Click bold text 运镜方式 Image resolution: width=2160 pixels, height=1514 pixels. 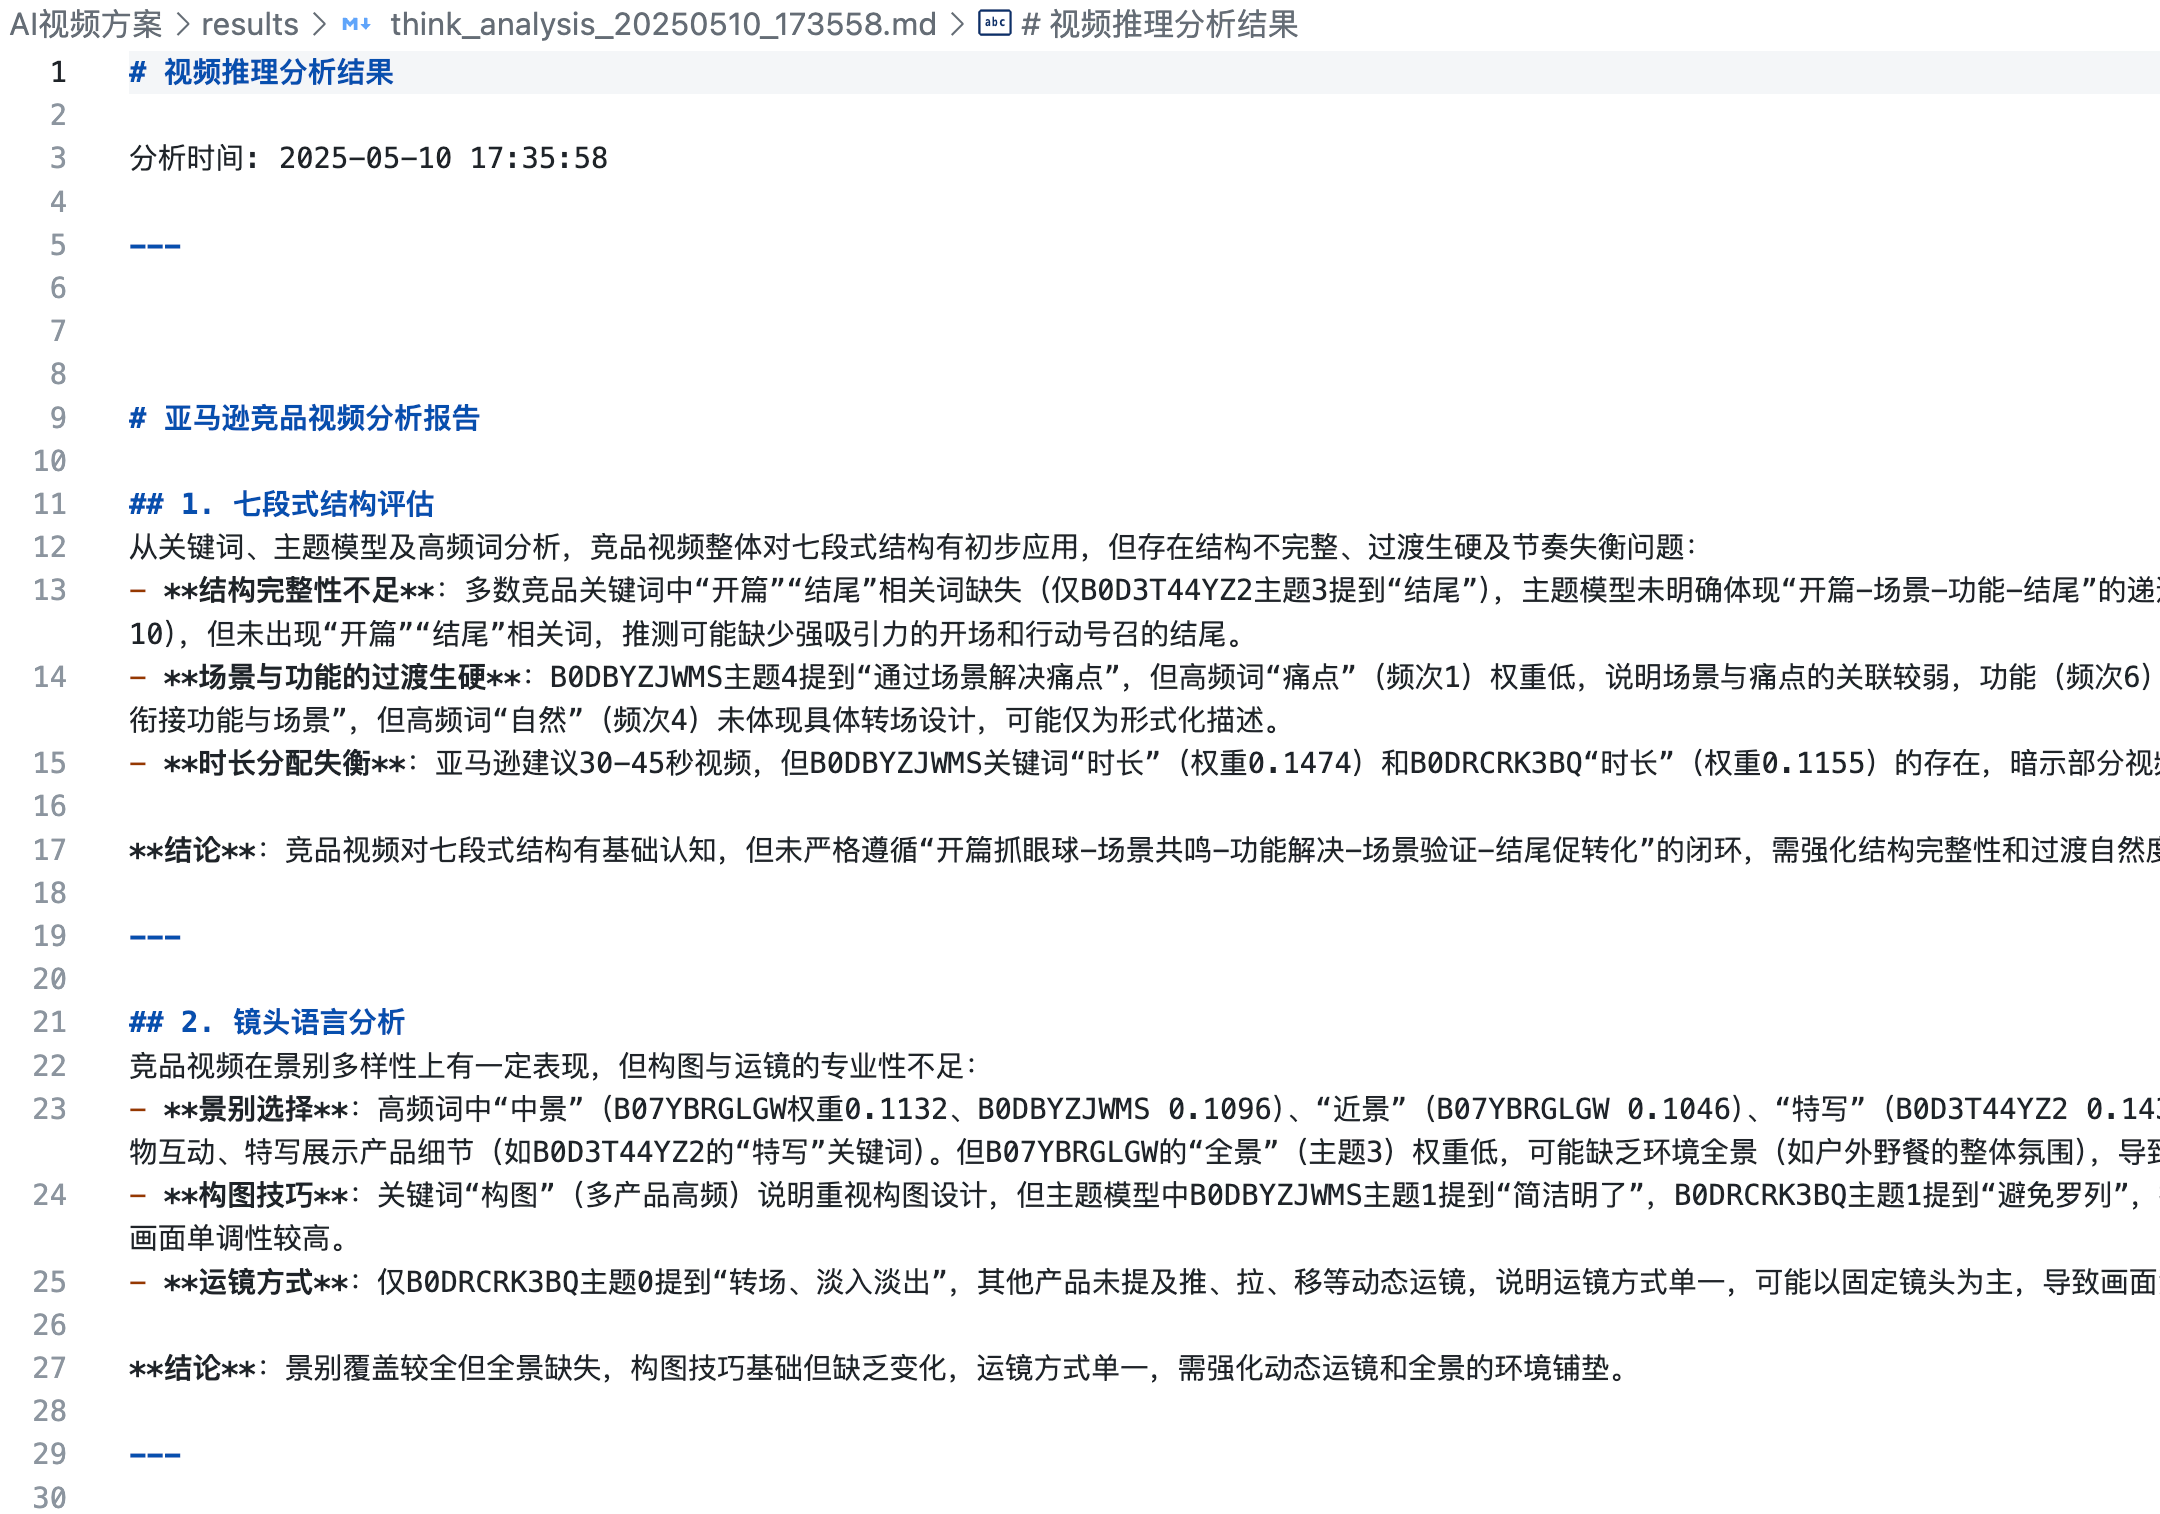tap(256, 1282)
